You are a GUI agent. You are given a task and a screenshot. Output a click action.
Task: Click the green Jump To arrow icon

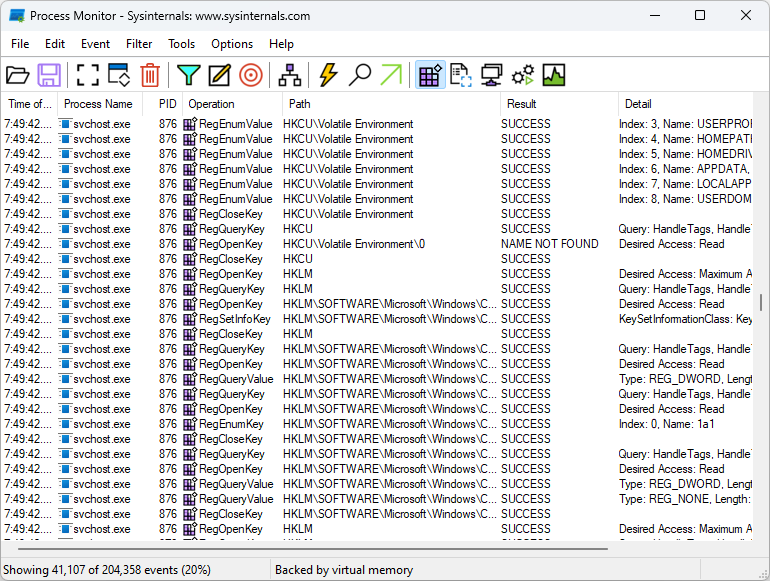click(391, 75)
